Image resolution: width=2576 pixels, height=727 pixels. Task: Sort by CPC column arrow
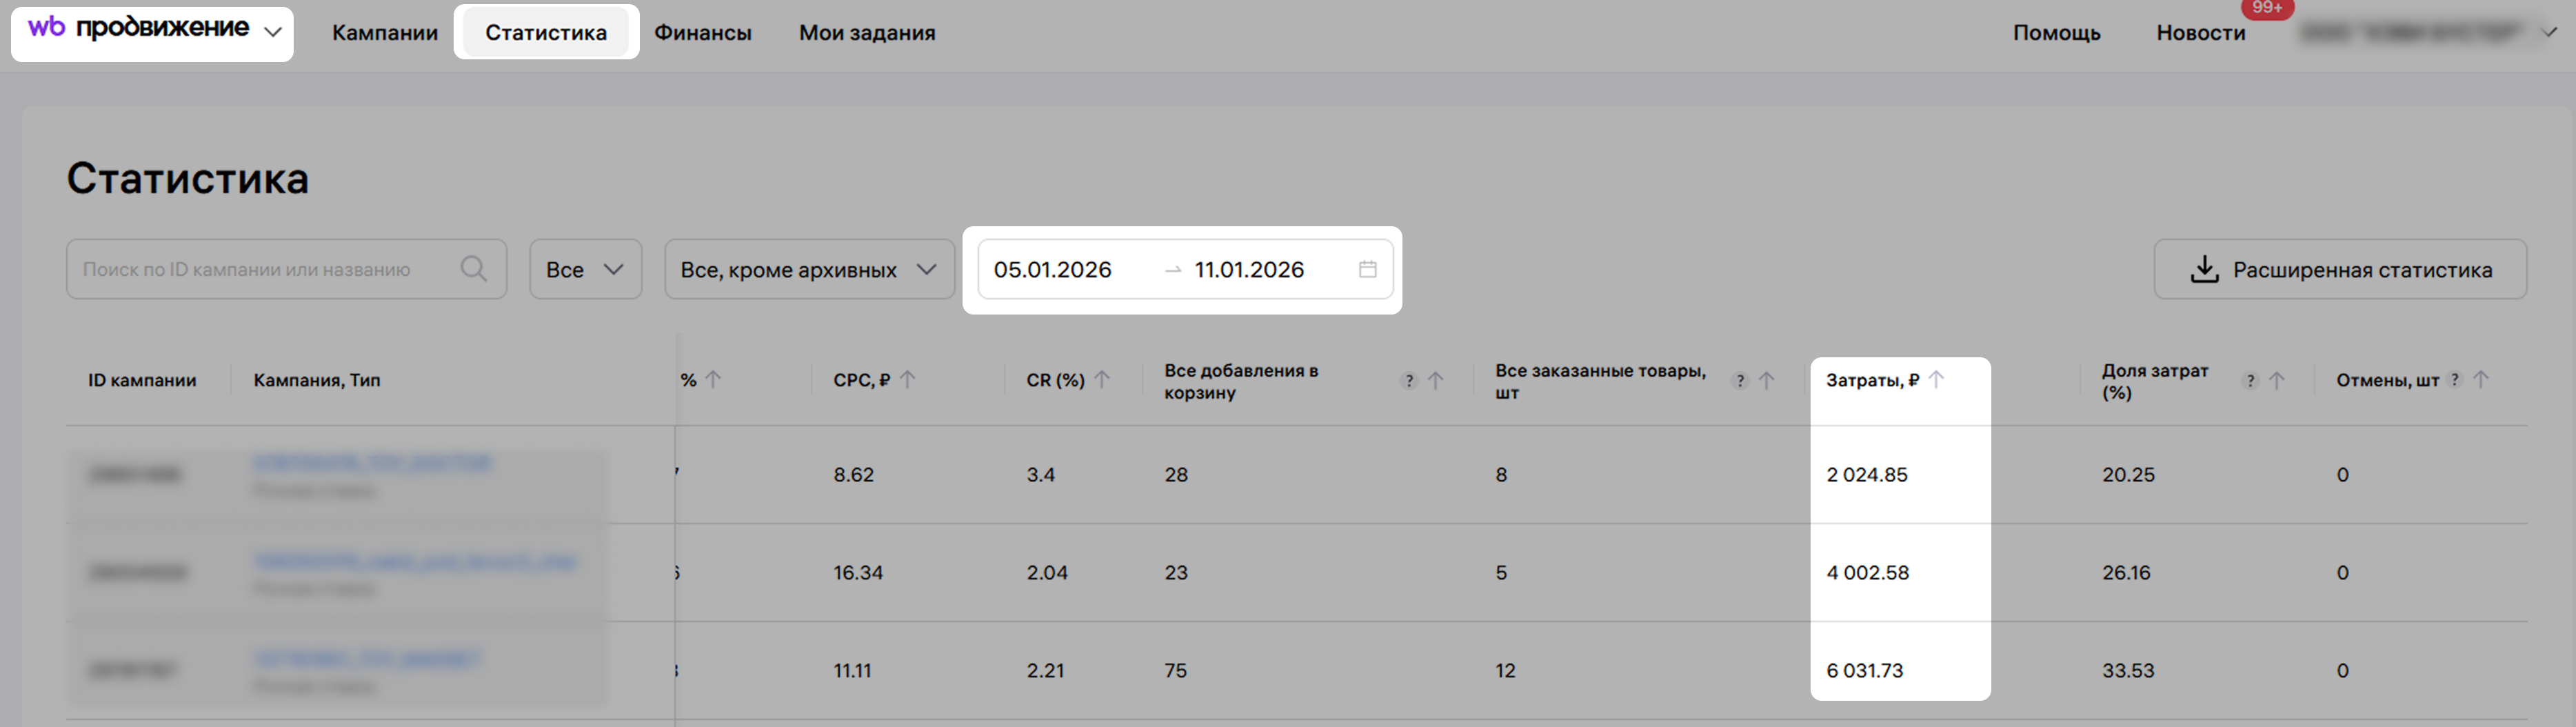point(907,380)
